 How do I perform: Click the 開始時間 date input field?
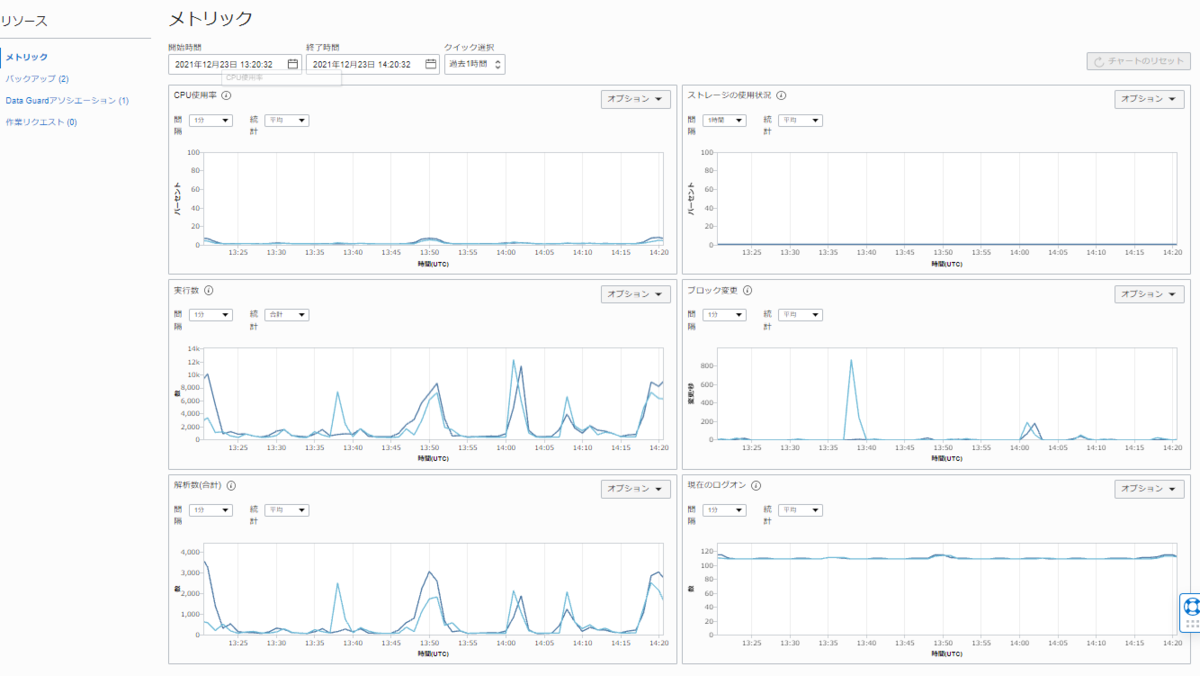235,64
